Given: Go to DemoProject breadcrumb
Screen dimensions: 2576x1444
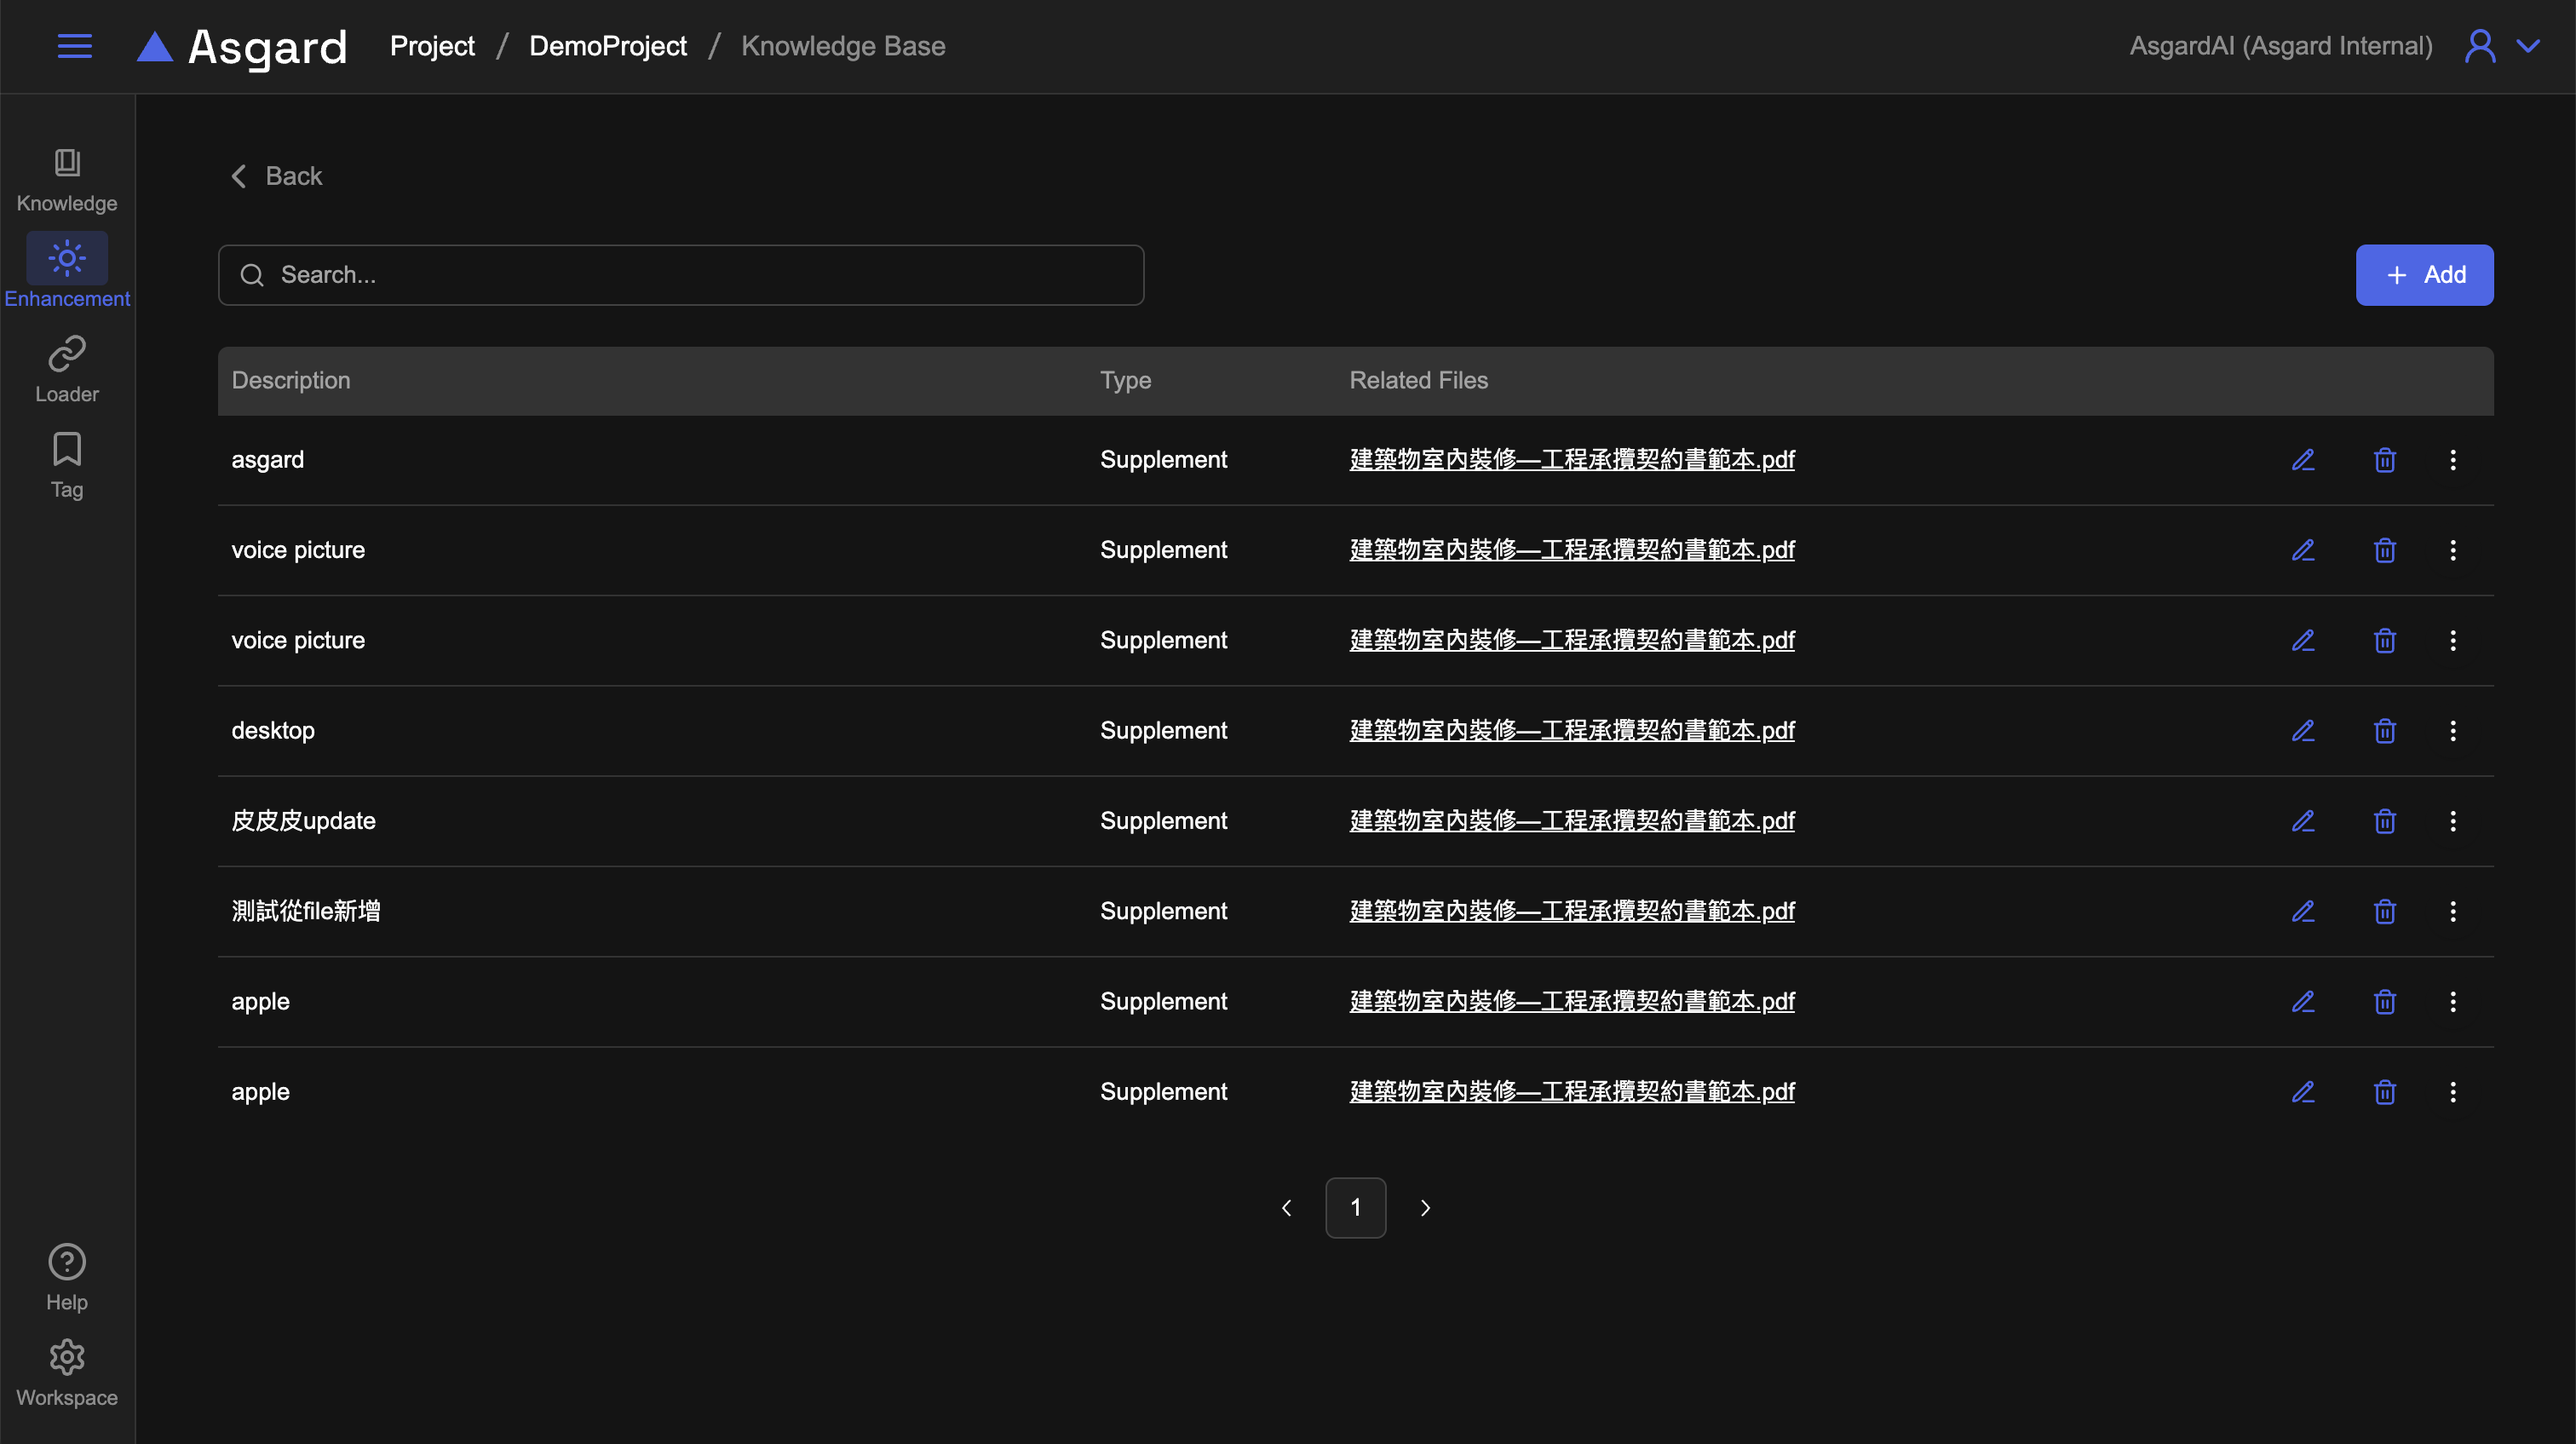Looking at the screenshot, I should pyautogui.click(x=607, y=46).
